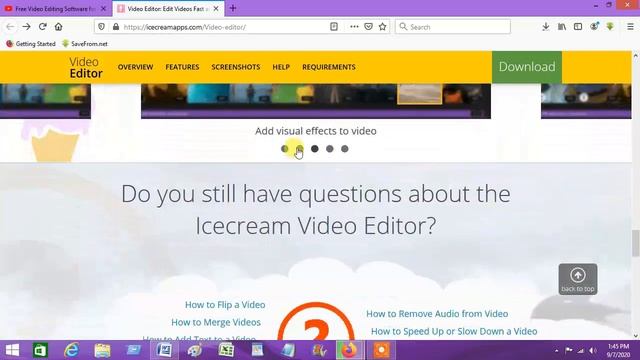
Task: Show next screenshot on right
Action: 586,101
